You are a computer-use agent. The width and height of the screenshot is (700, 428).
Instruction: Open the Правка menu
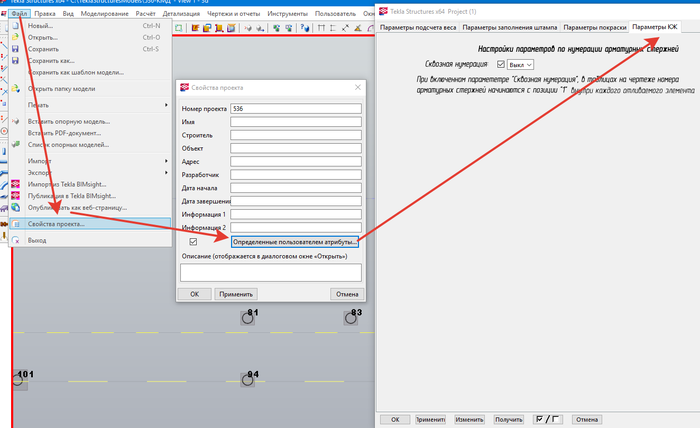point(45,14)
